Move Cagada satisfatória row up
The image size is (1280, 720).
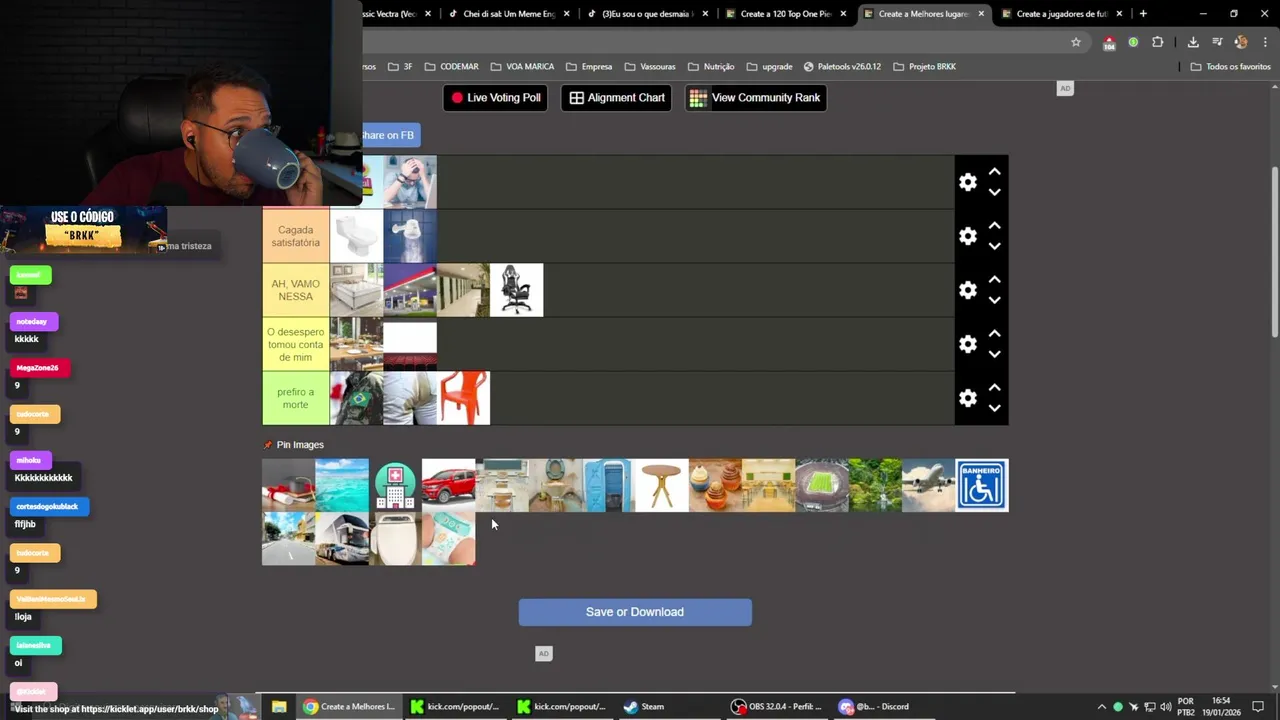[994, 226]
